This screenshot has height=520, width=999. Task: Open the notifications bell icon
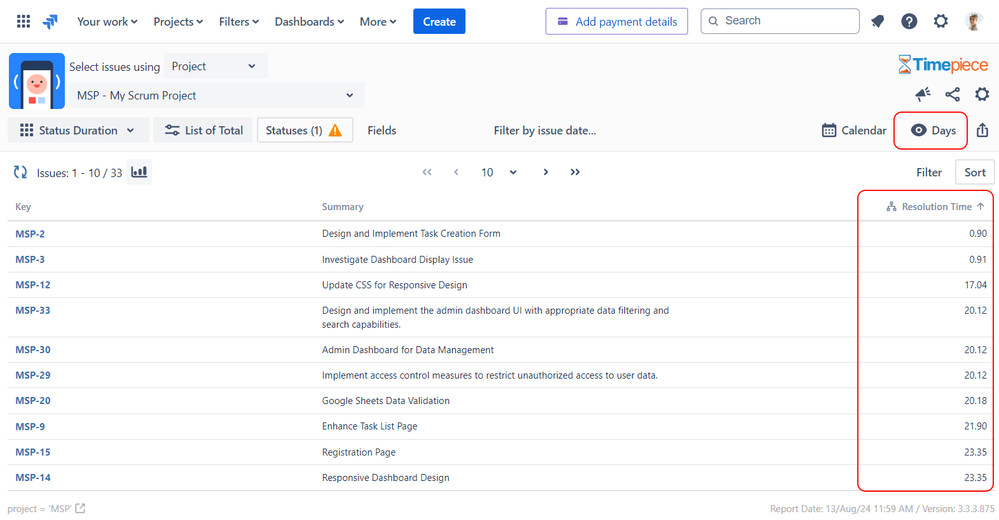pos(877,22)
